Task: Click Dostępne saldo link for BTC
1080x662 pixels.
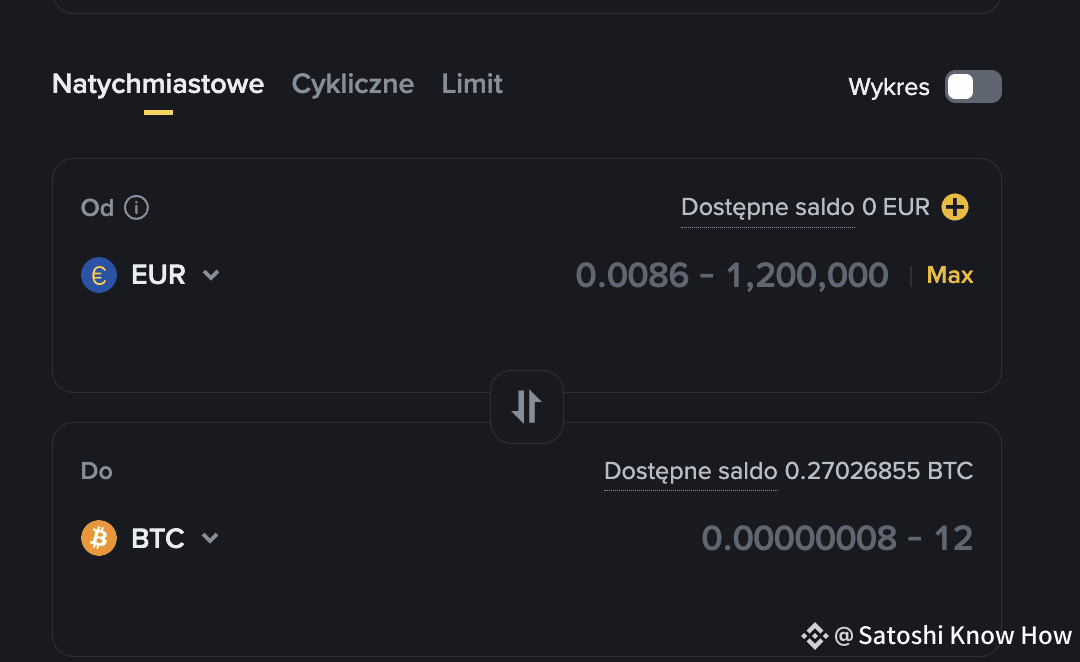Action: (x=691, y=471)
